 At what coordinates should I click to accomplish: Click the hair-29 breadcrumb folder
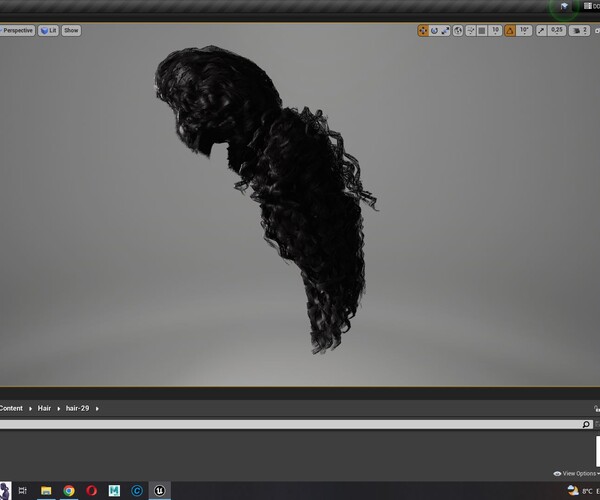77,408
